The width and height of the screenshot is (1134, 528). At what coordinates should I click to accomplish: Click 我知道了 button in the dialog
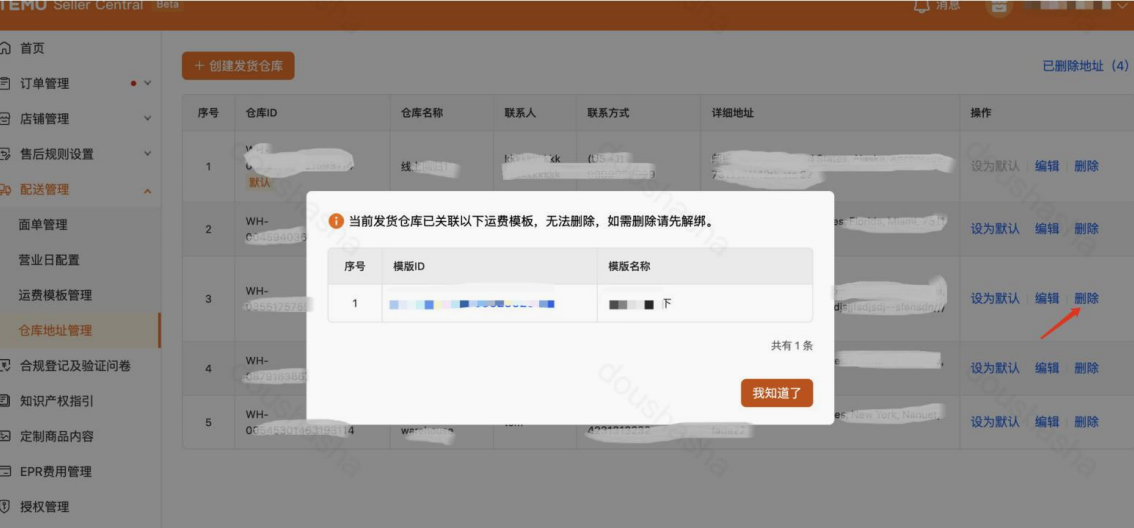coord(777,393)
